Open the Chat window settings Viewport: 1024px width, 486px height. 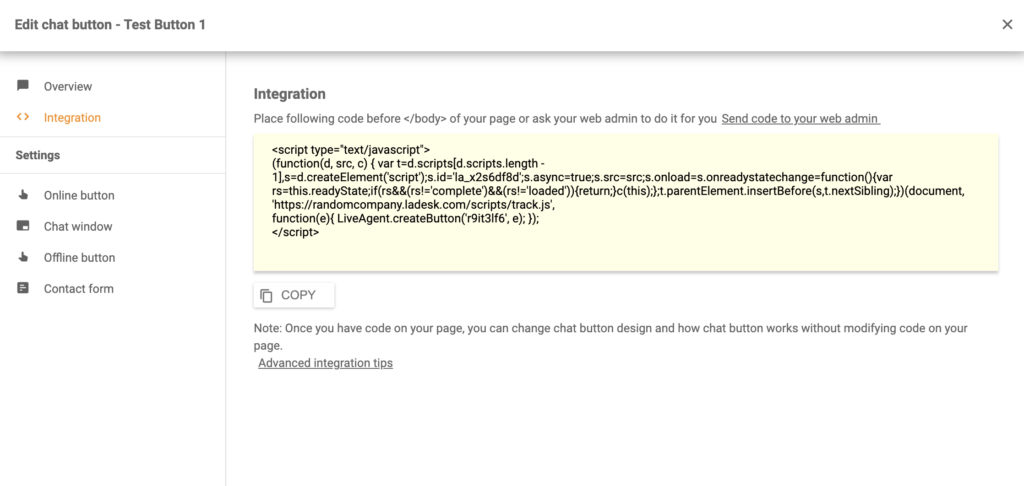point(78,227)
